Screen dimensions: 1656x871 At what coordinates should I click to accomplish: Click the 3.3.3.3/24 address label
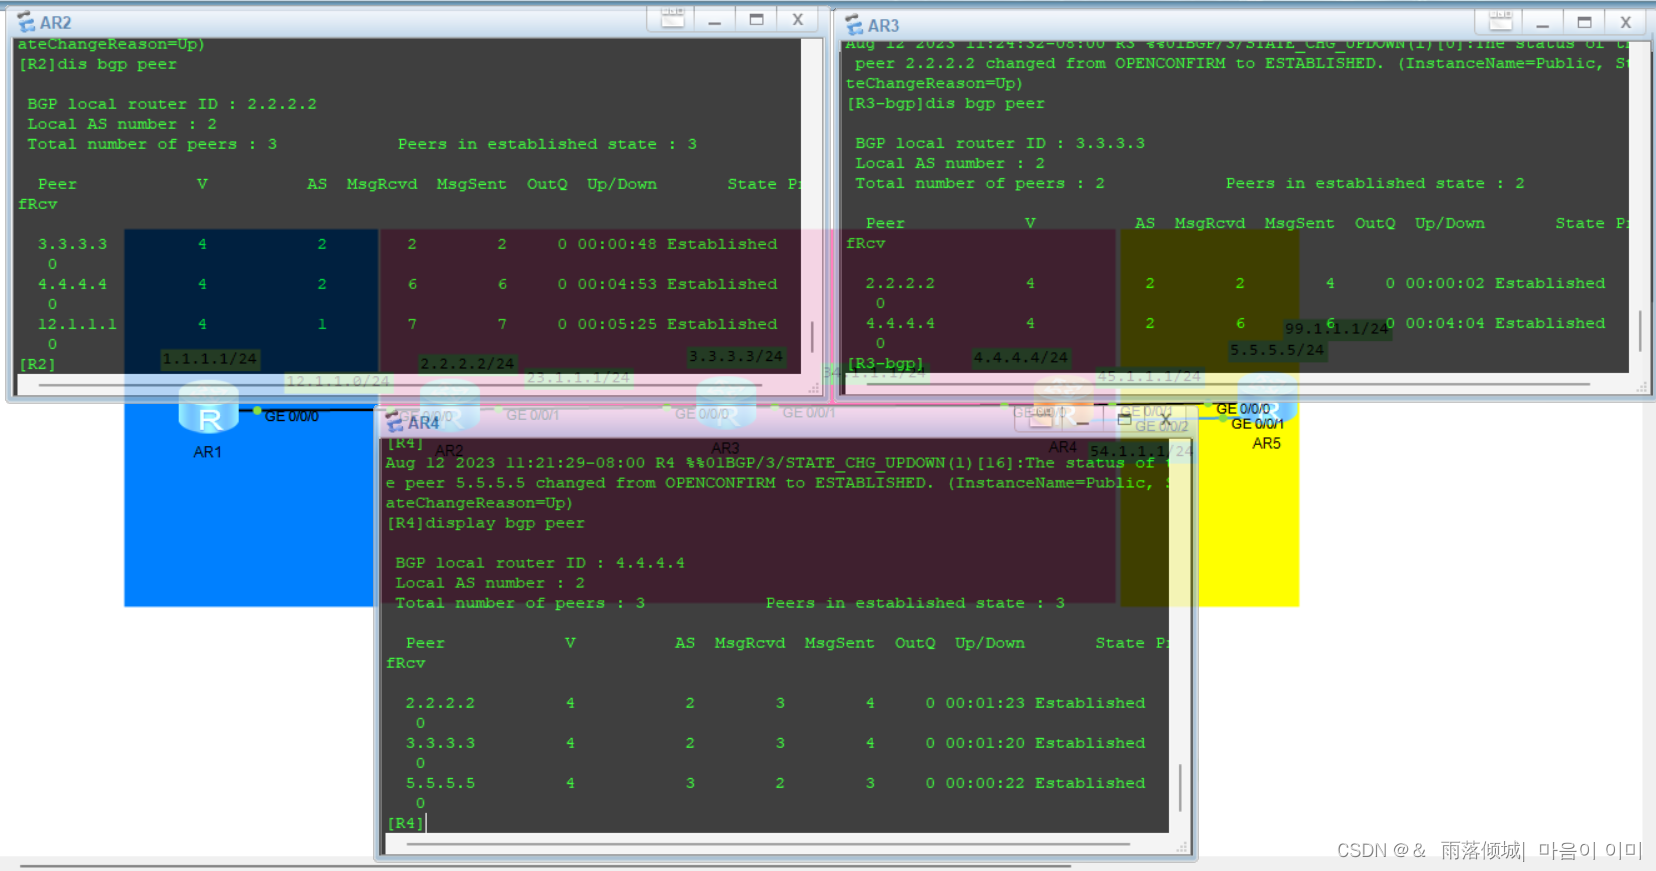(x=735, y=356)
